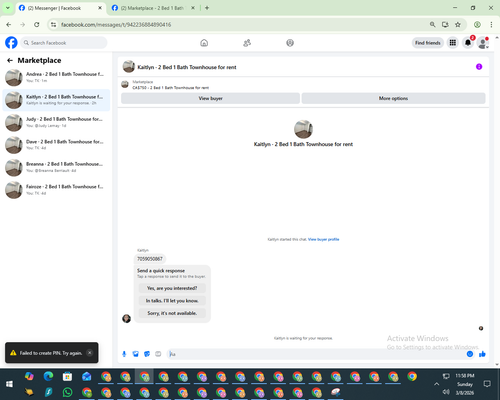Open Chrome's three-dot menu
The image size is (500, 400).
coord(491,25)
